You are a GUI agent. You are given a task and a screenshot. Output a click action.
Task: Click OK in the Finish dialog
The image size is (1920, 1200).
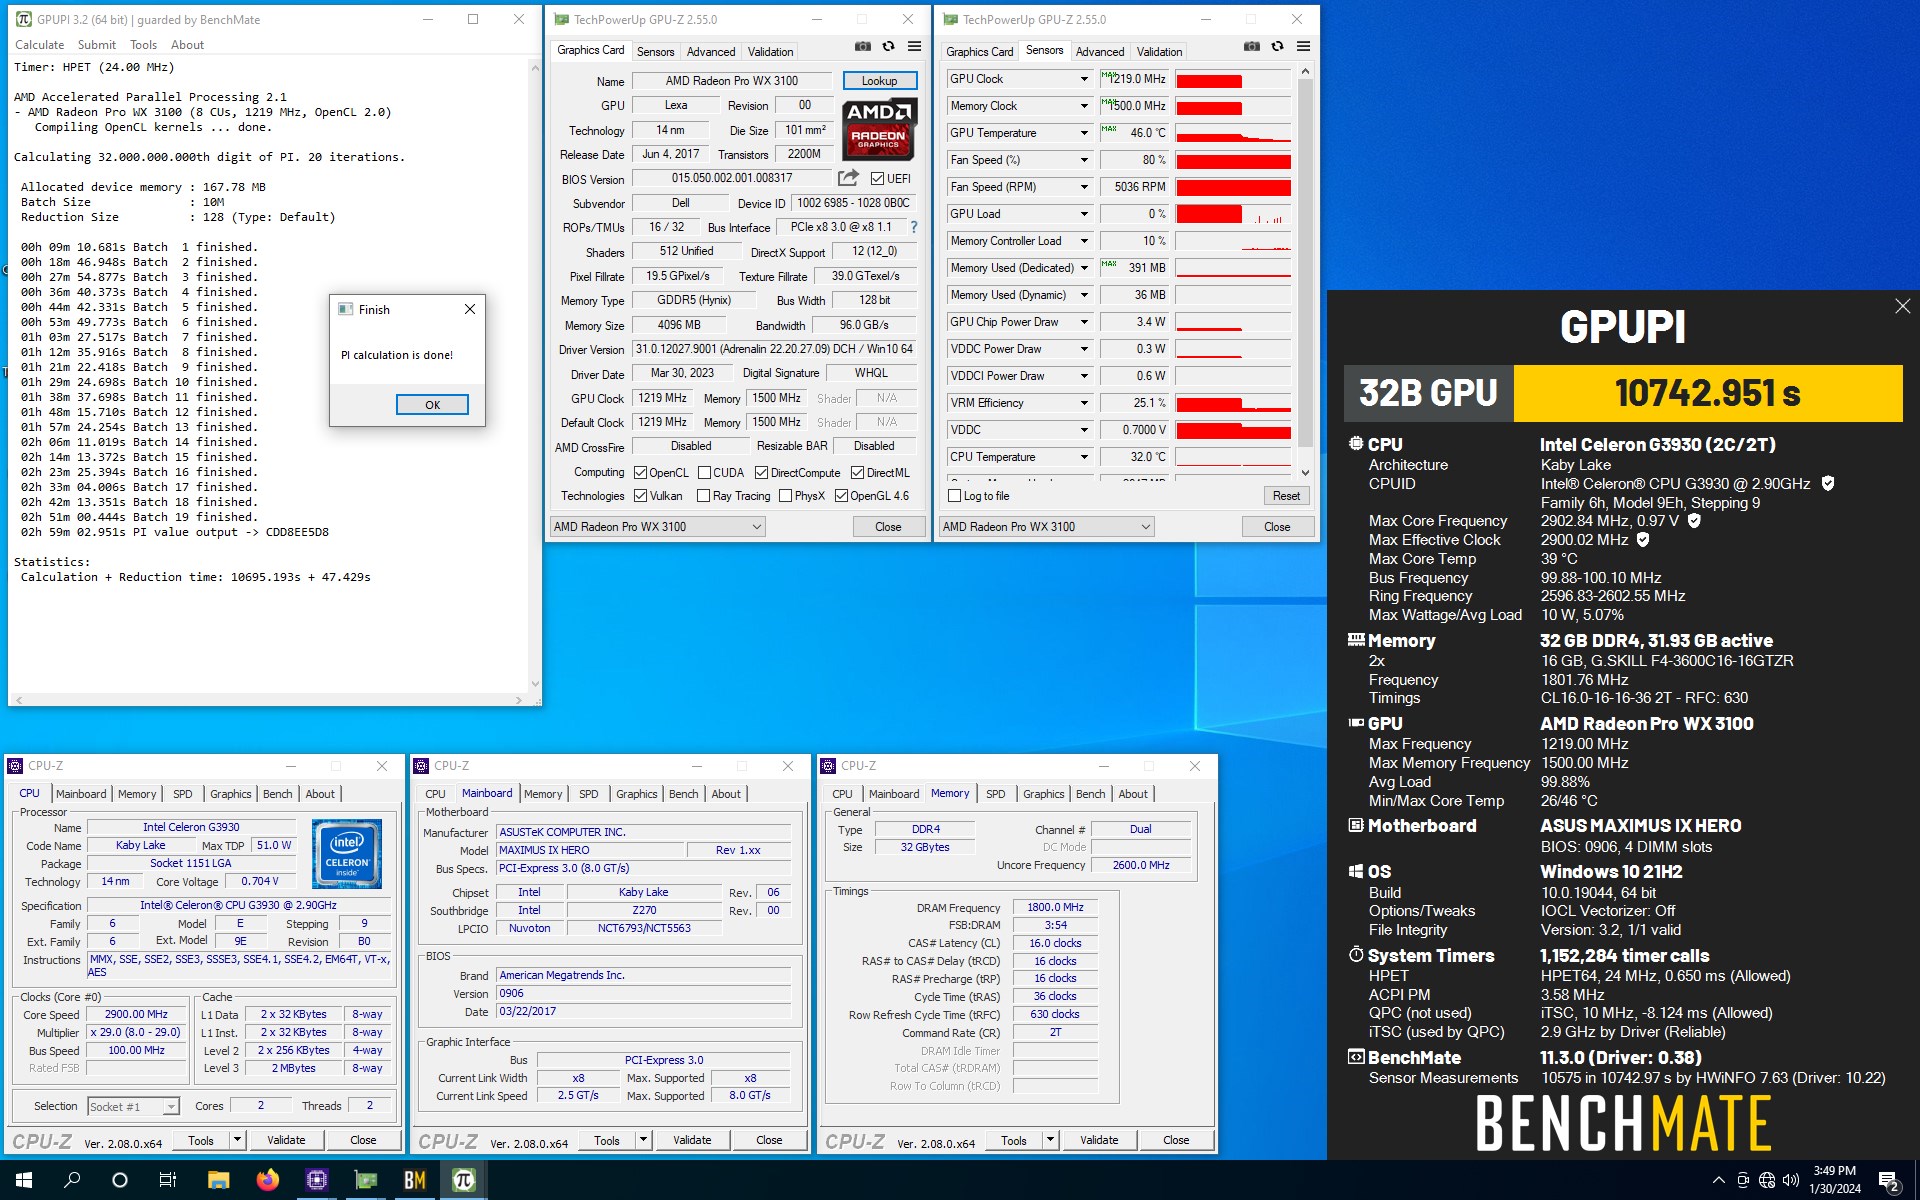(x=432, y=405)
